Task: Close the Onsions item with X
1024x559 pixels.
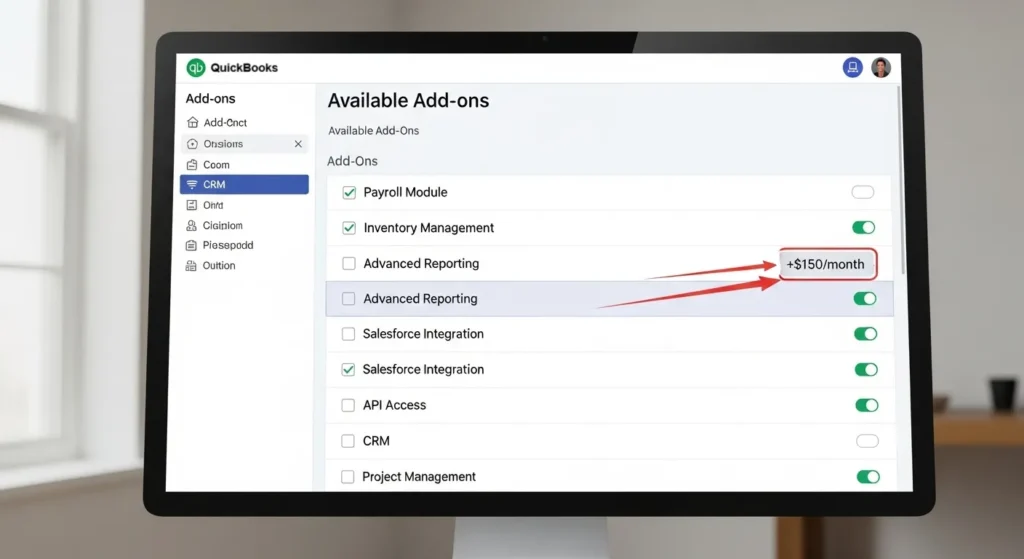Action: [298, 144]
